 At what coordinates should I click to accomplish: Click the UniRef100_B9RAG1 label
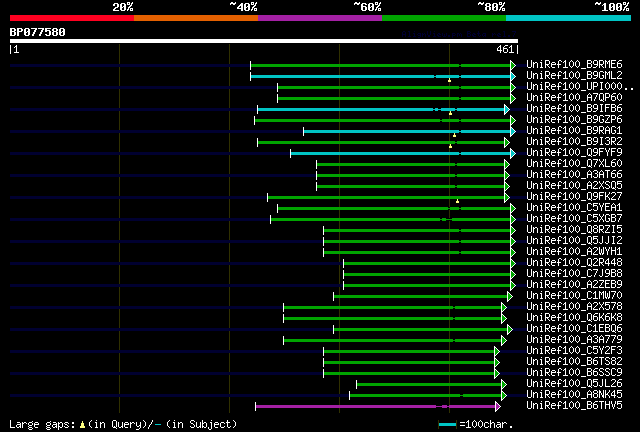click(x=574, y=131)
